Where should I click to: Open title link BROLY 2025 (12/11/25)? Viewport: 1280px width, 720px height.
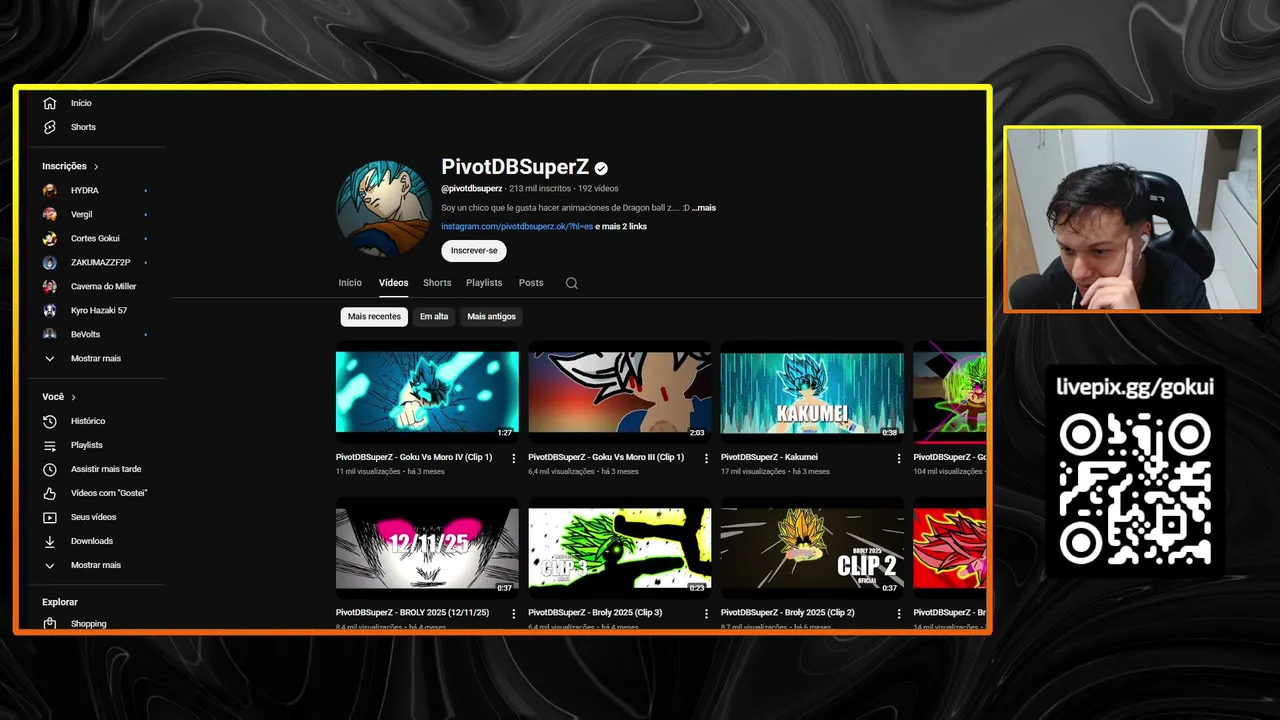tap(412, 612)
